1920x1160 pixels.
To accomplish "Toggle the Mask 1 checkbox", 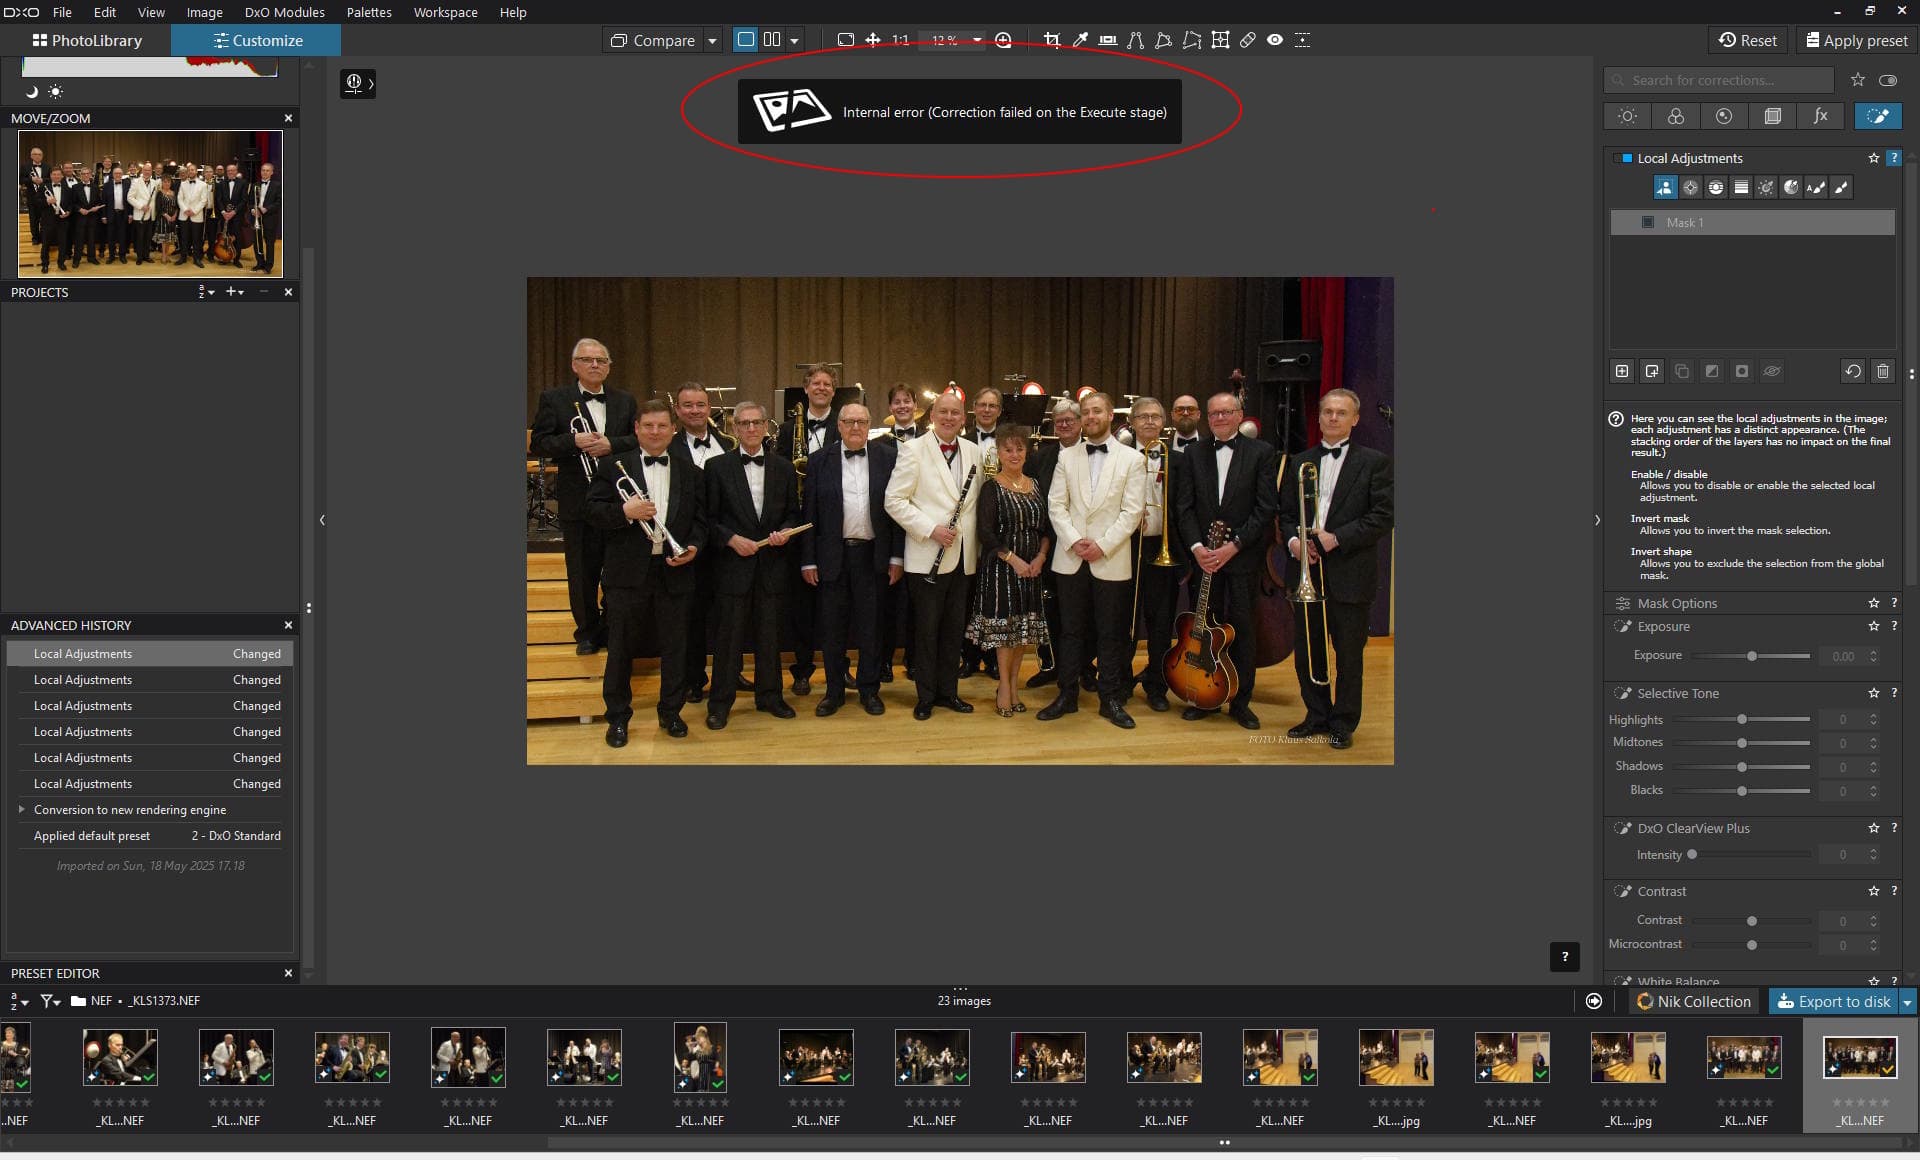I will click(x=1648, y=222).
